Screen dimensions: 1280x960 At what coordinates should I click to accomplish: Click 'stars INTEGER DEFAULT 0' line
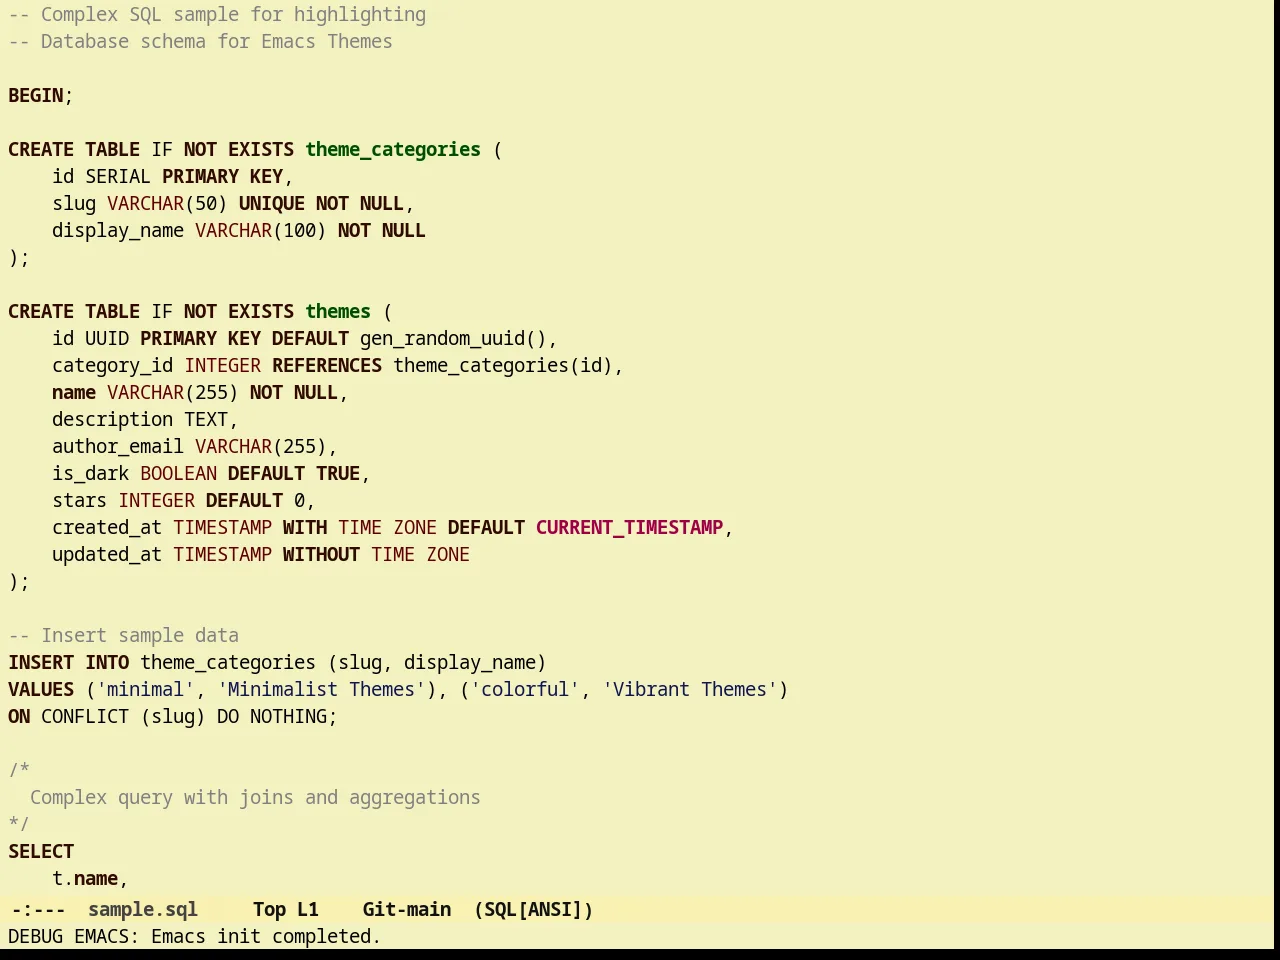tap(183, 501)
